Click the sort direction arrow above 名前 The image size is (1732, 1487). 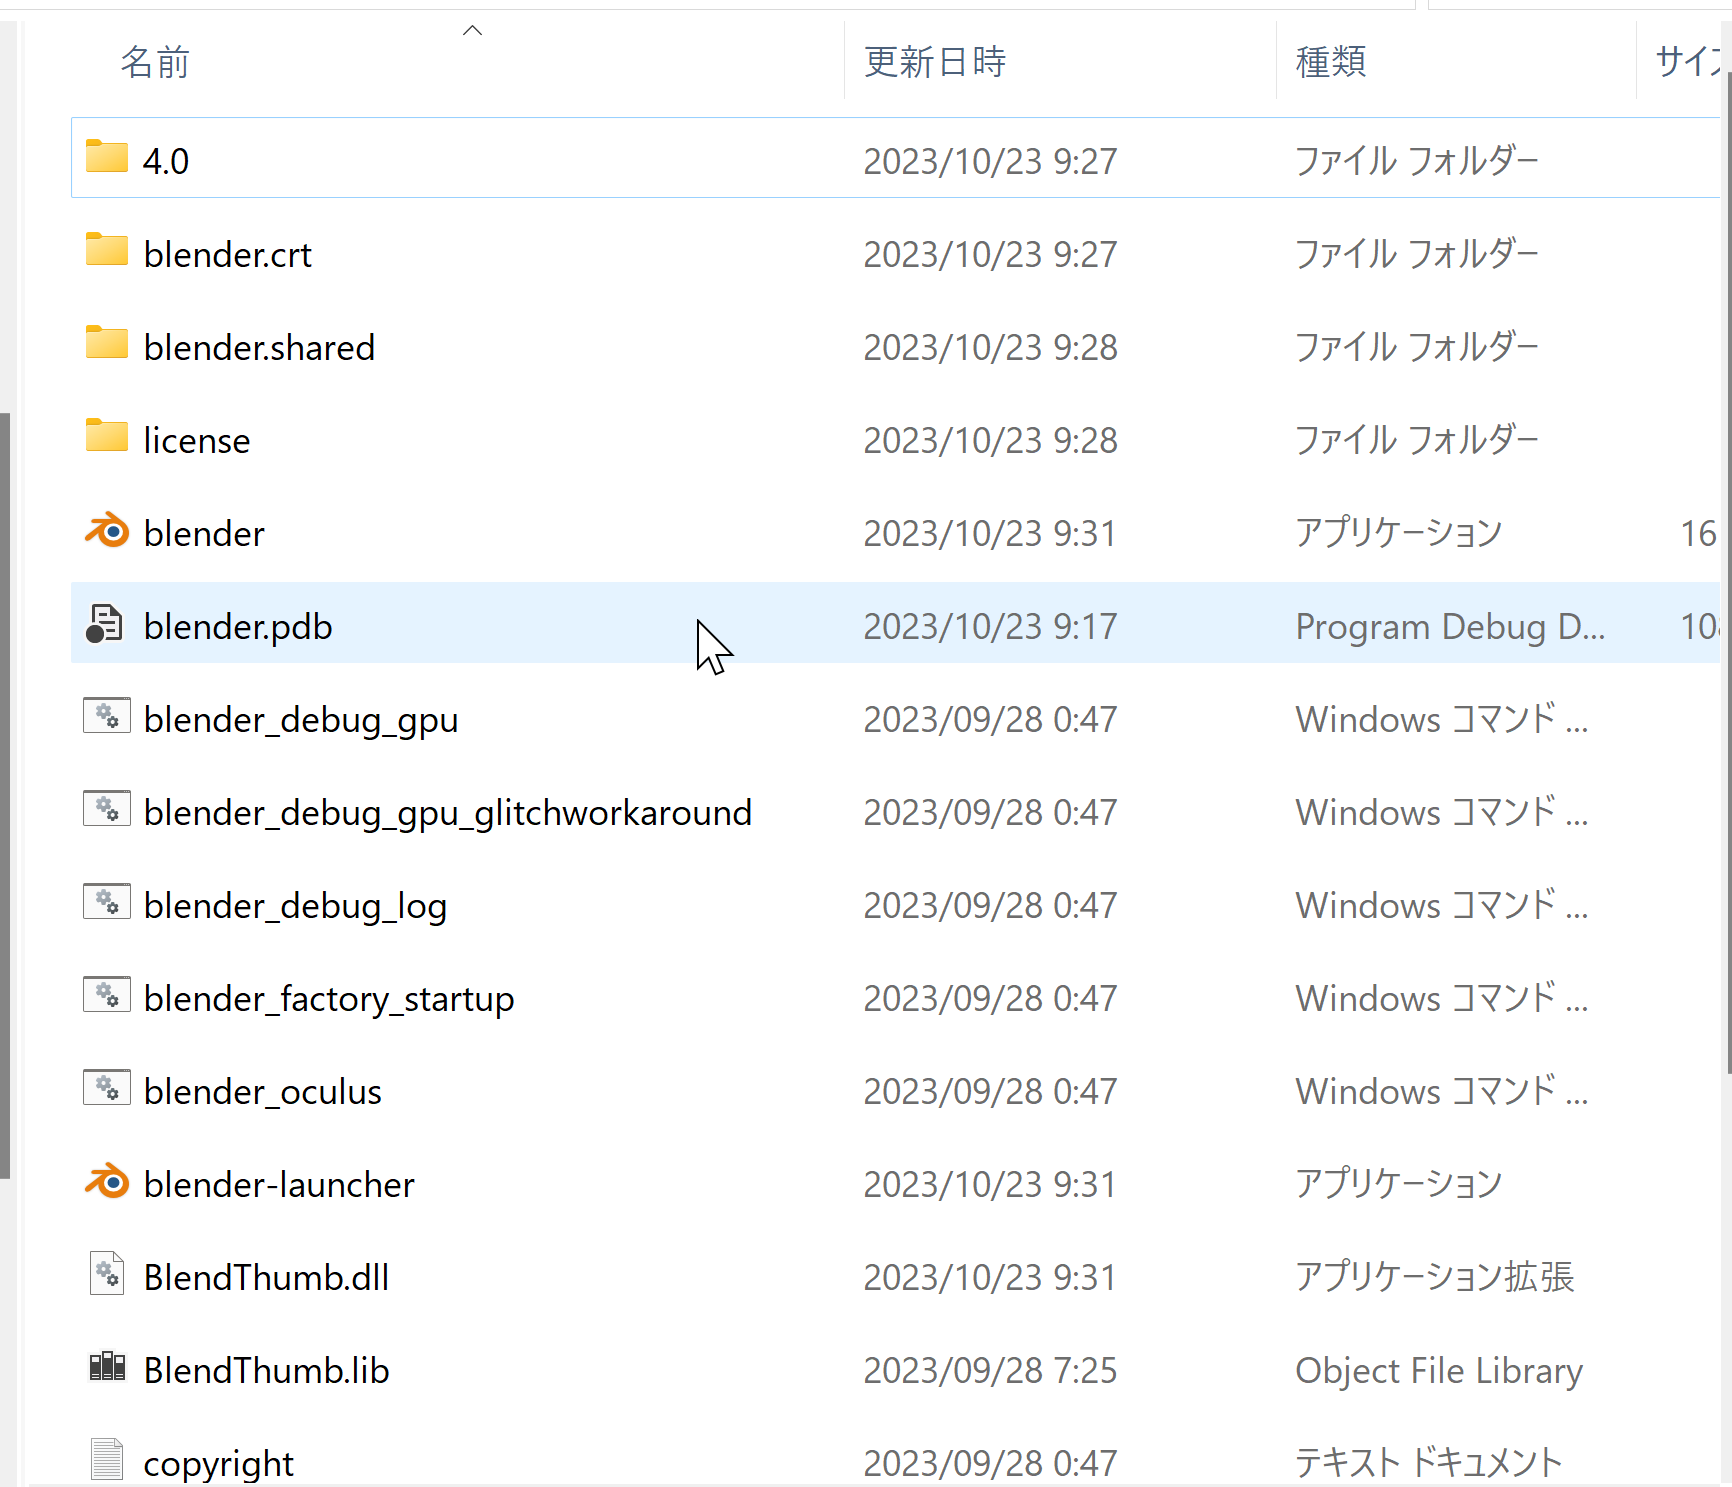click(x=473, y=30)
